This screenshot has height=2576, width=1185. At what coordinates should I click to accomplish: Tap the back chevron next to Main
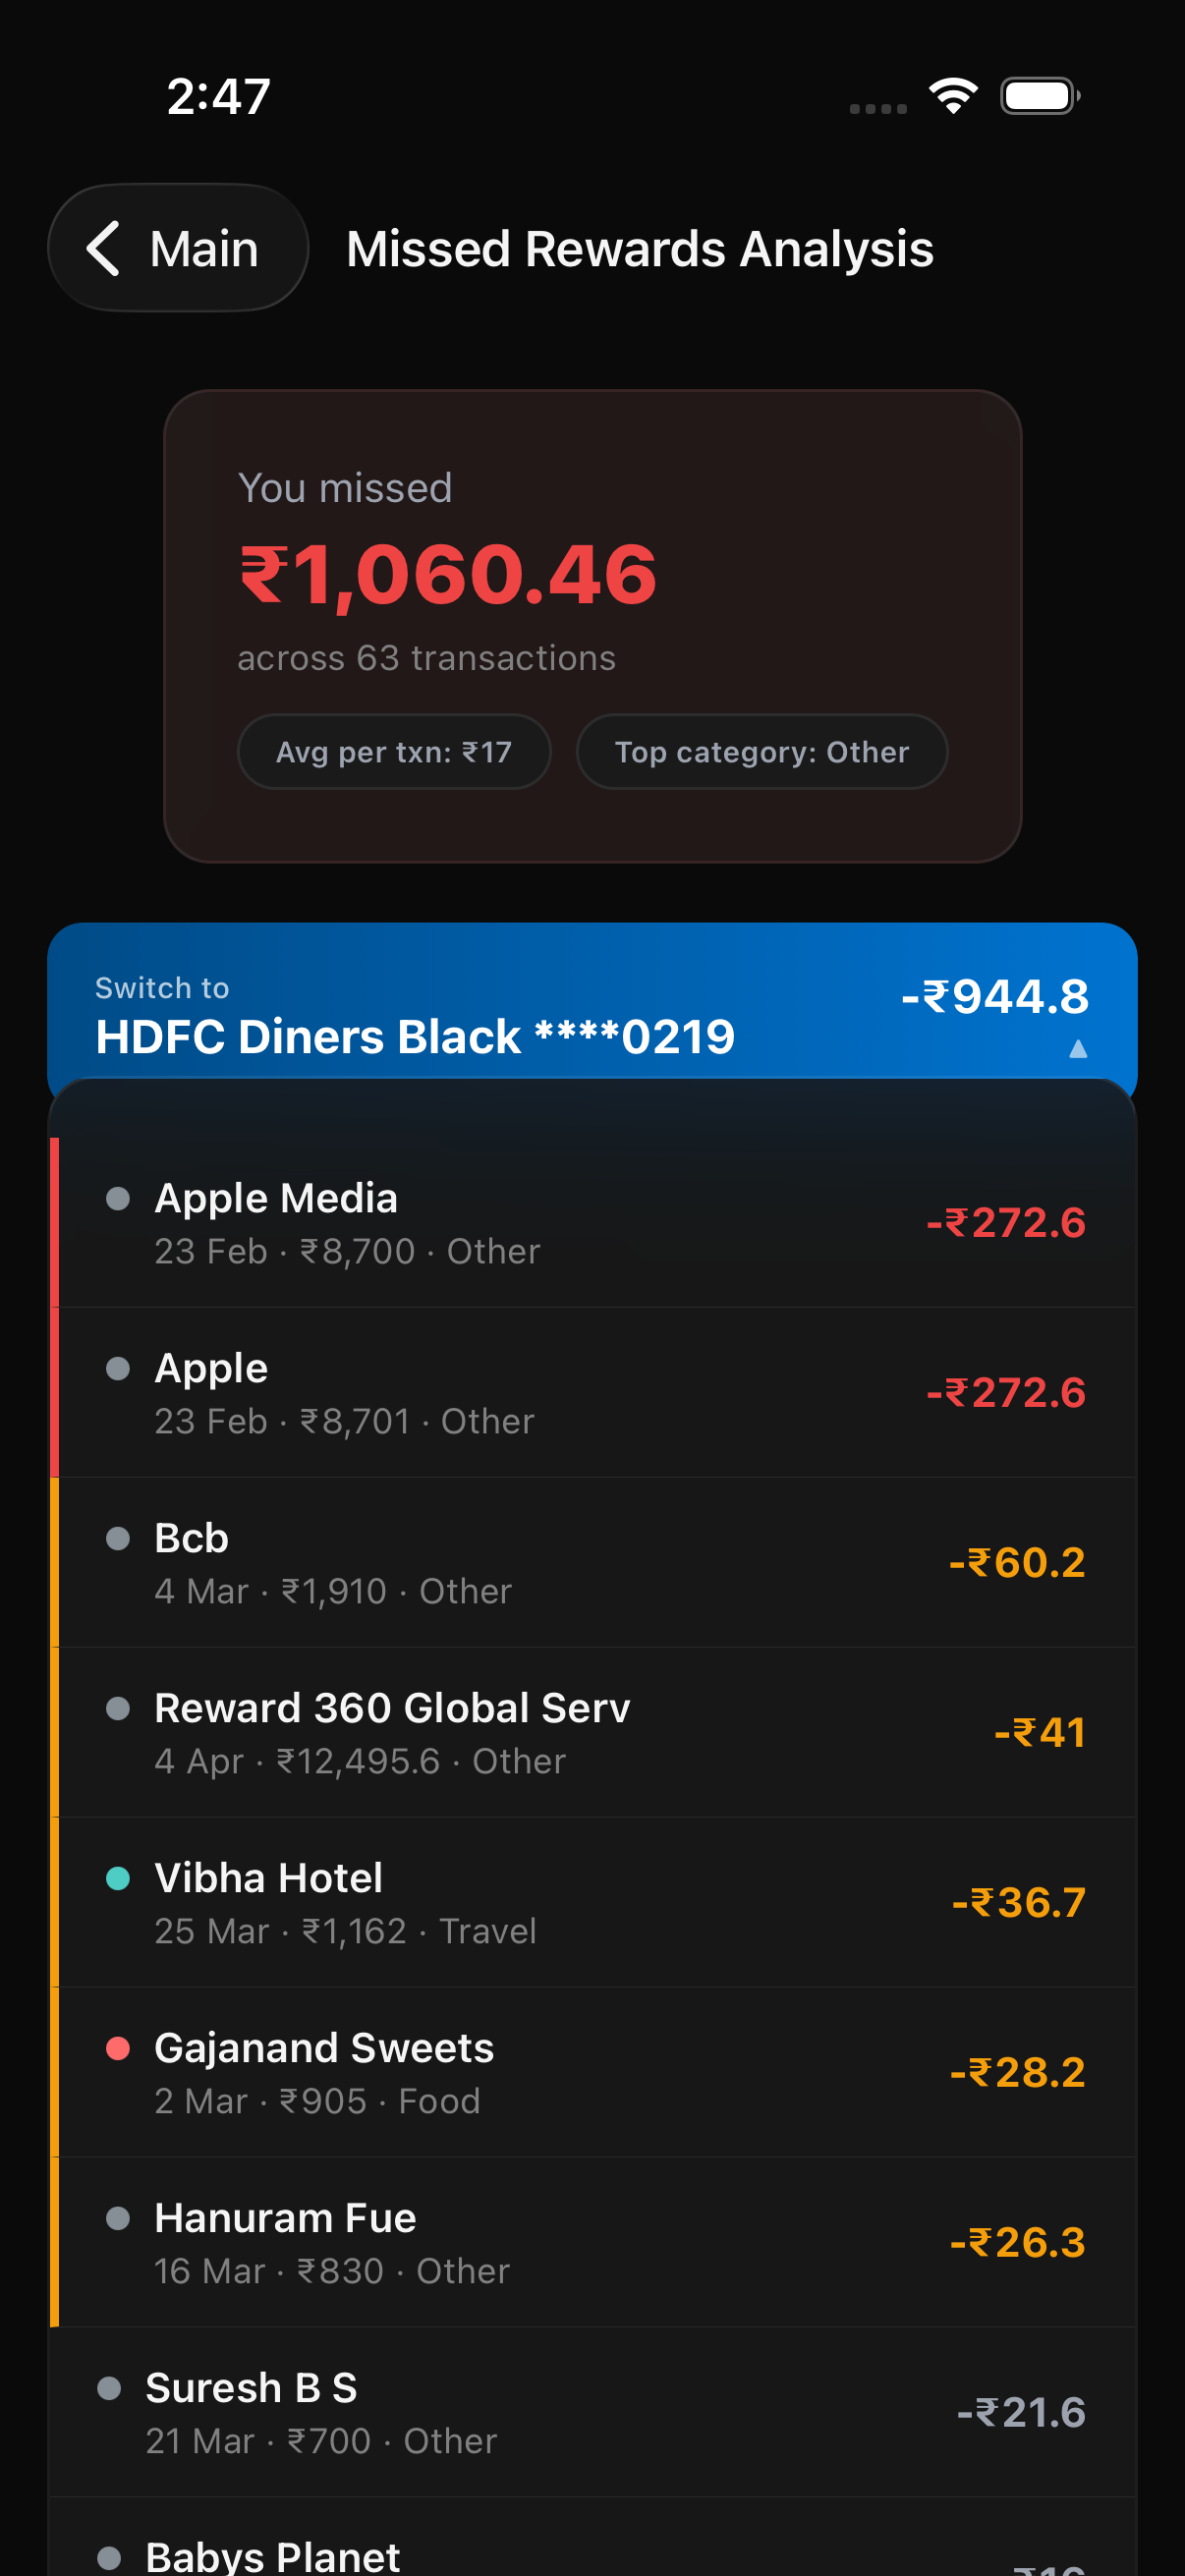coord(105,248)
